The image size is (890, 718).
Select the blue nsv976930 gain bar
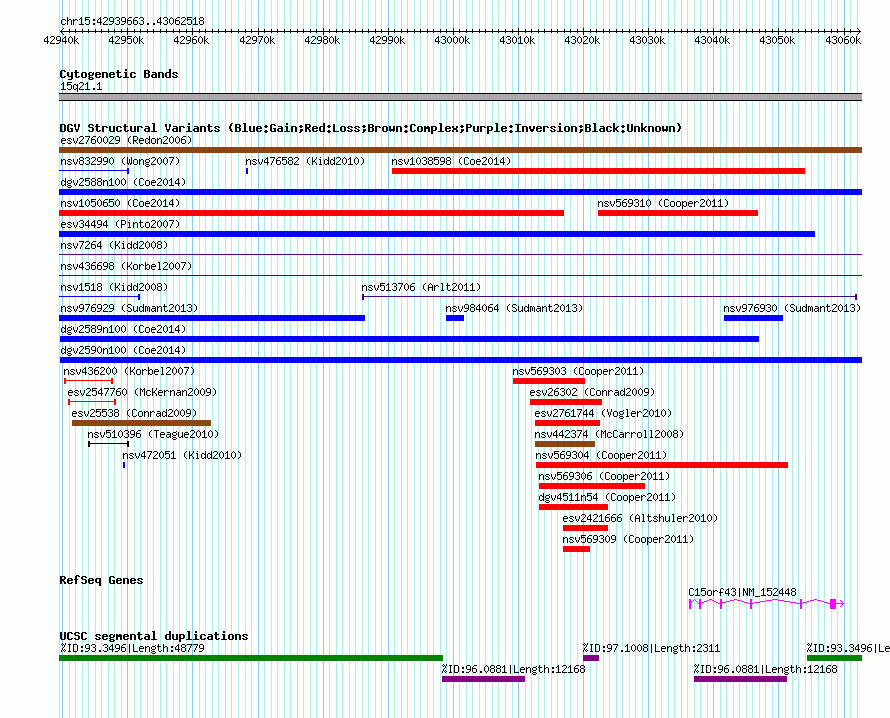pos(753,318)
